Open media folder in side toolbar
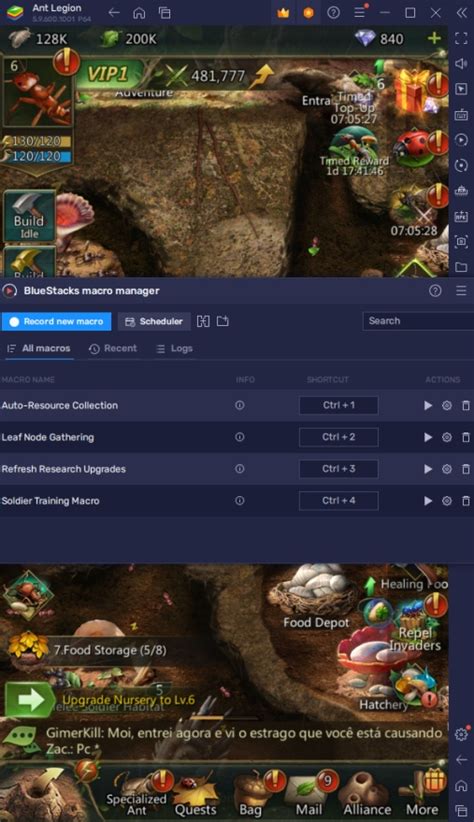This screenshot has height=822, width=474. pyautogui.click(x=461, y=267)
